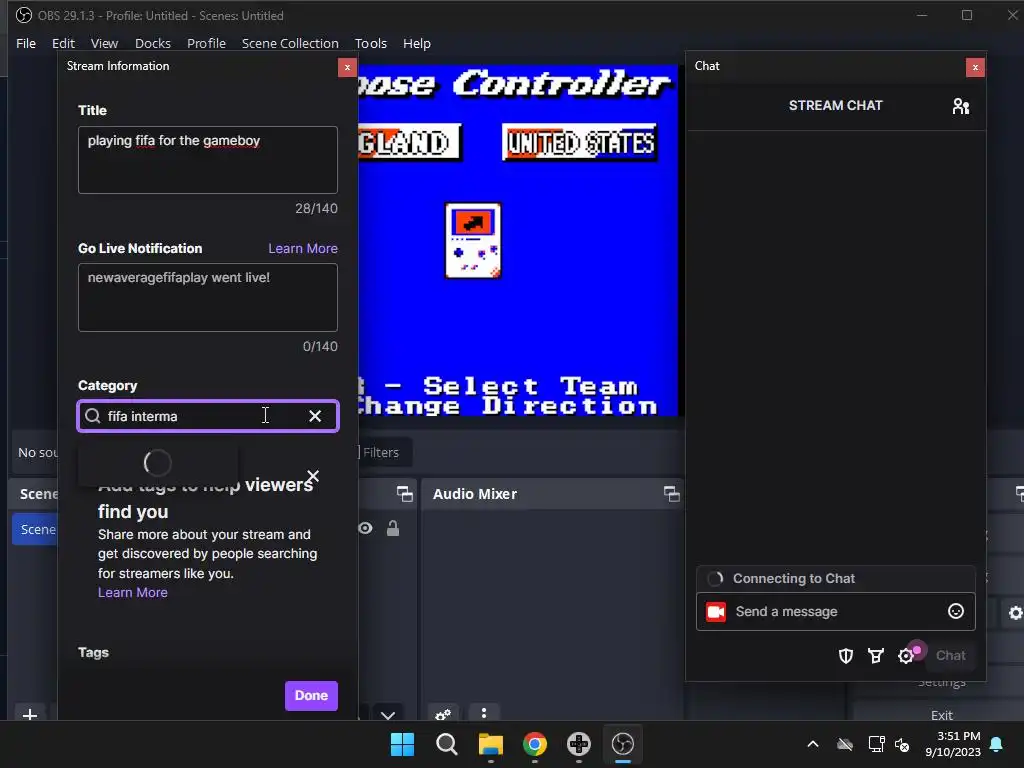
Task: Open the View menu
Action: (104, 44)
